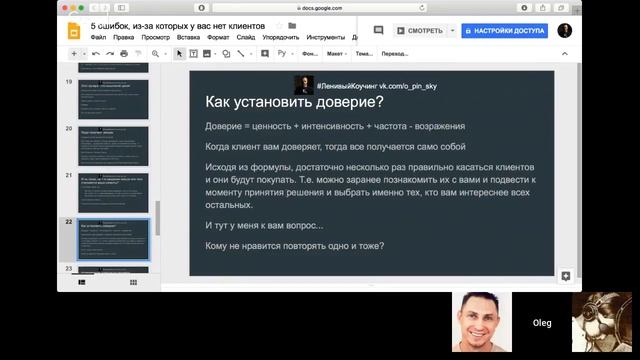
Task: Click the line starting 'Доверие = ценность'
Action: click(x=335, y=126)
